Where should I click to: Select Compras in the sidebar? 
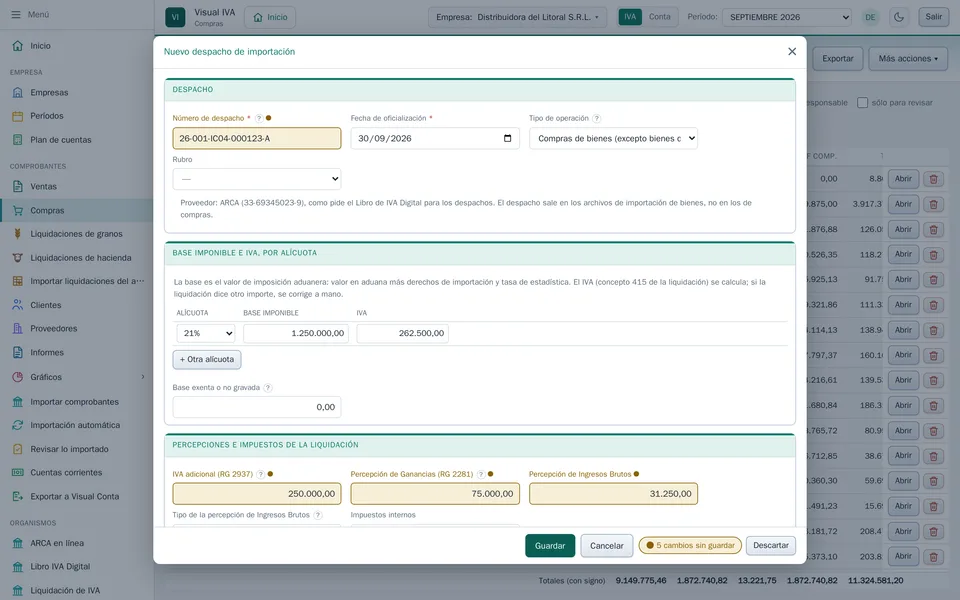[77, 210]
